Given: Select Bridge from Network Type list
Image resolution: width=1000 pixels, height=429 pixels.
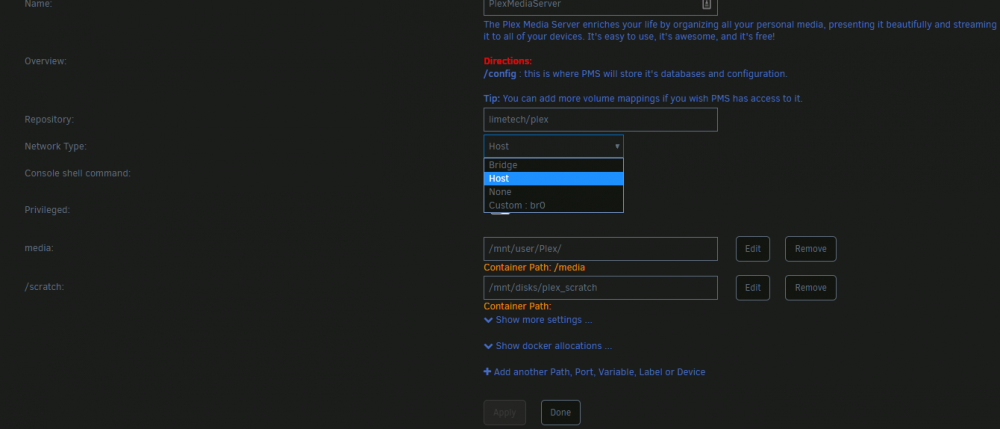Looking at the screenshot, I should pyautogui.click(x=553, y=165).
